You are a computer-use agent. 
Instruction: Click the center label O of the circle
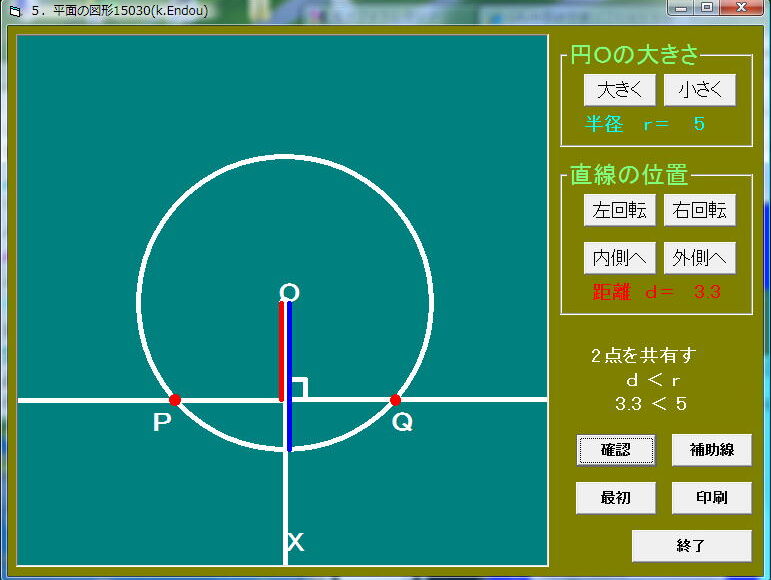[x=289, y=292]
